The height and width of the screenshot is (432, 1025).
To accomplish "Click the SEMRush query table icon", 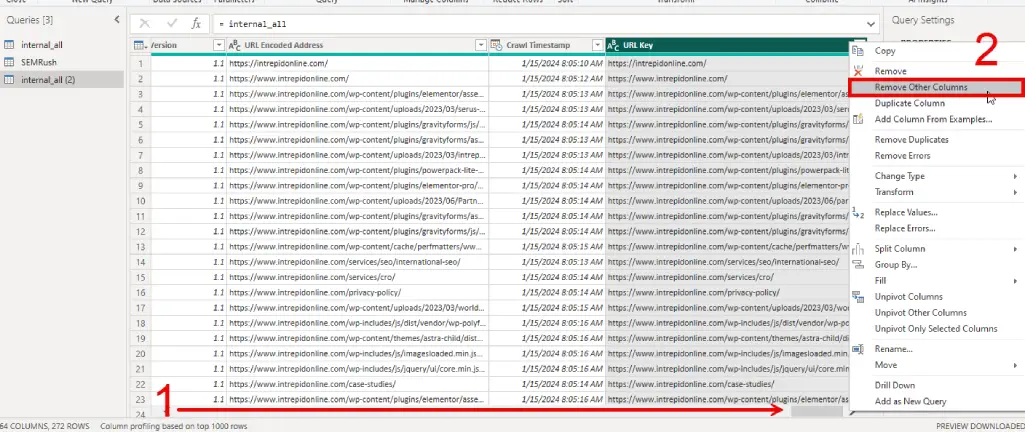I will click(x=9, y=62).
